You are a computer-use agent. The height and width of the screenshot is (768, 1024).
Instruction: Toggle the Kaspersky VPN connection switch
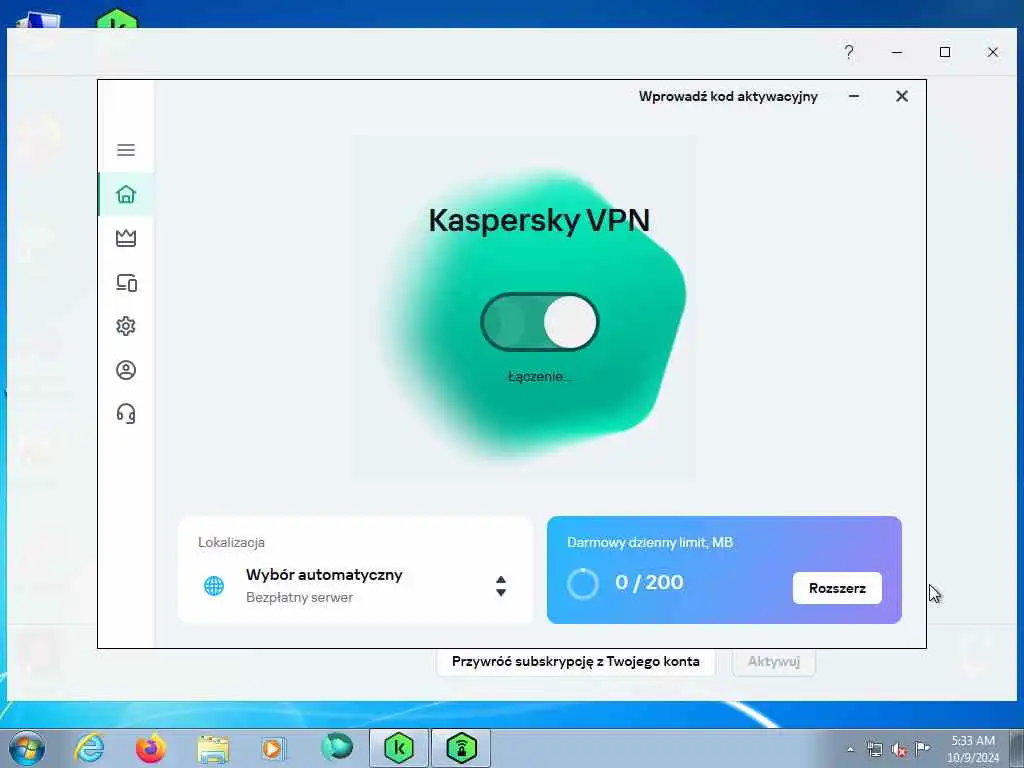pyautogui.click(x=539, y=322)
